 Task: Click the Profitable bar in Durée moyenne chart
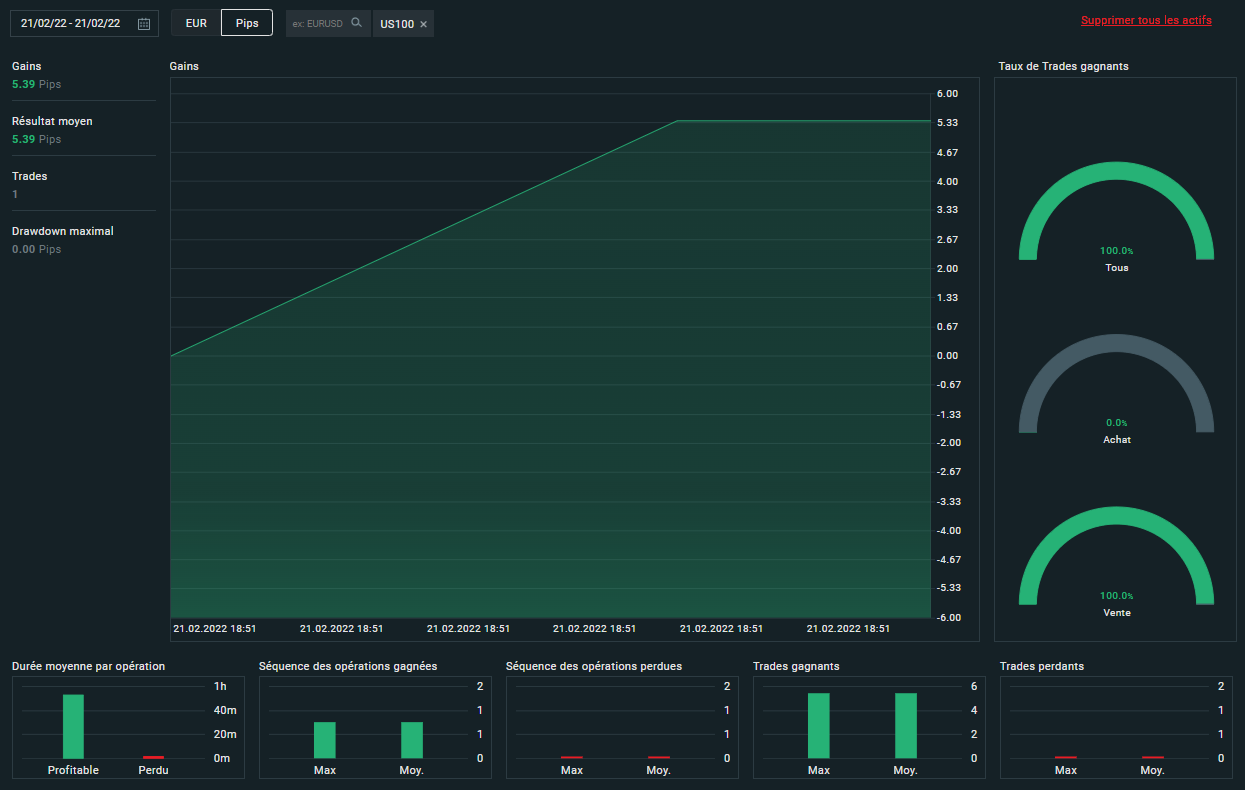tap(73, 726)
